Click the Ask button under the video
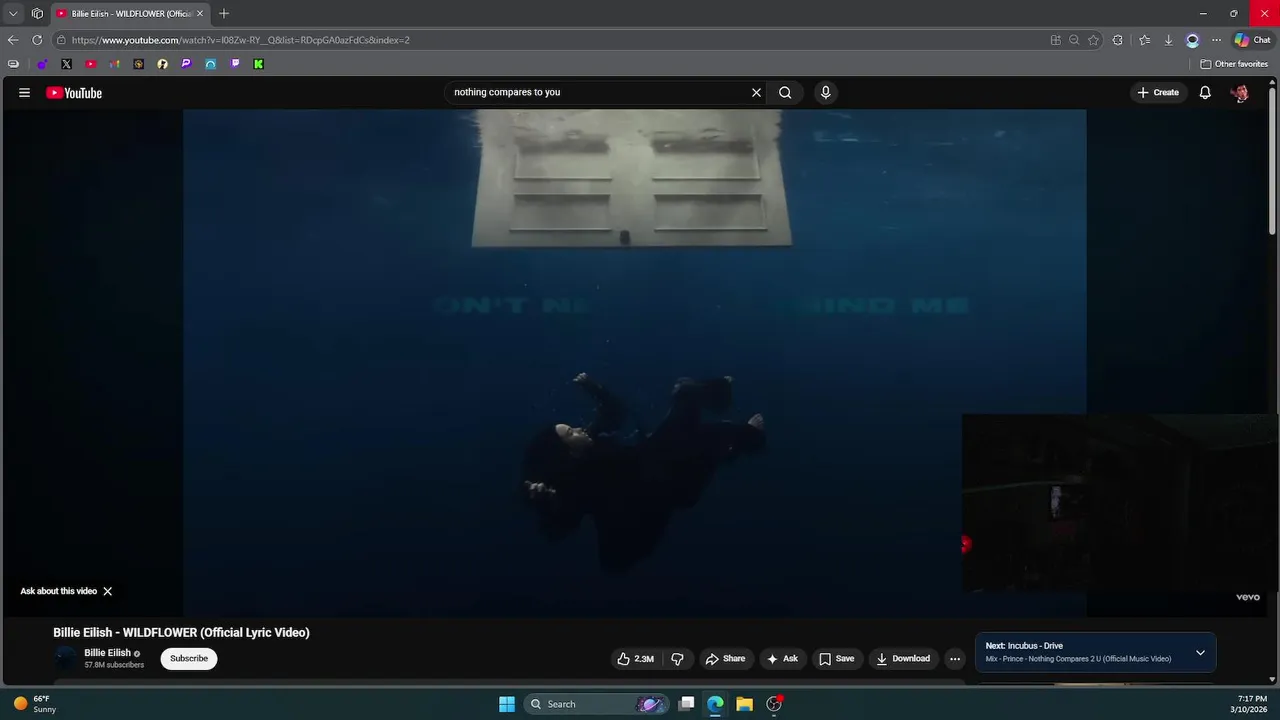 pos(781,658)
